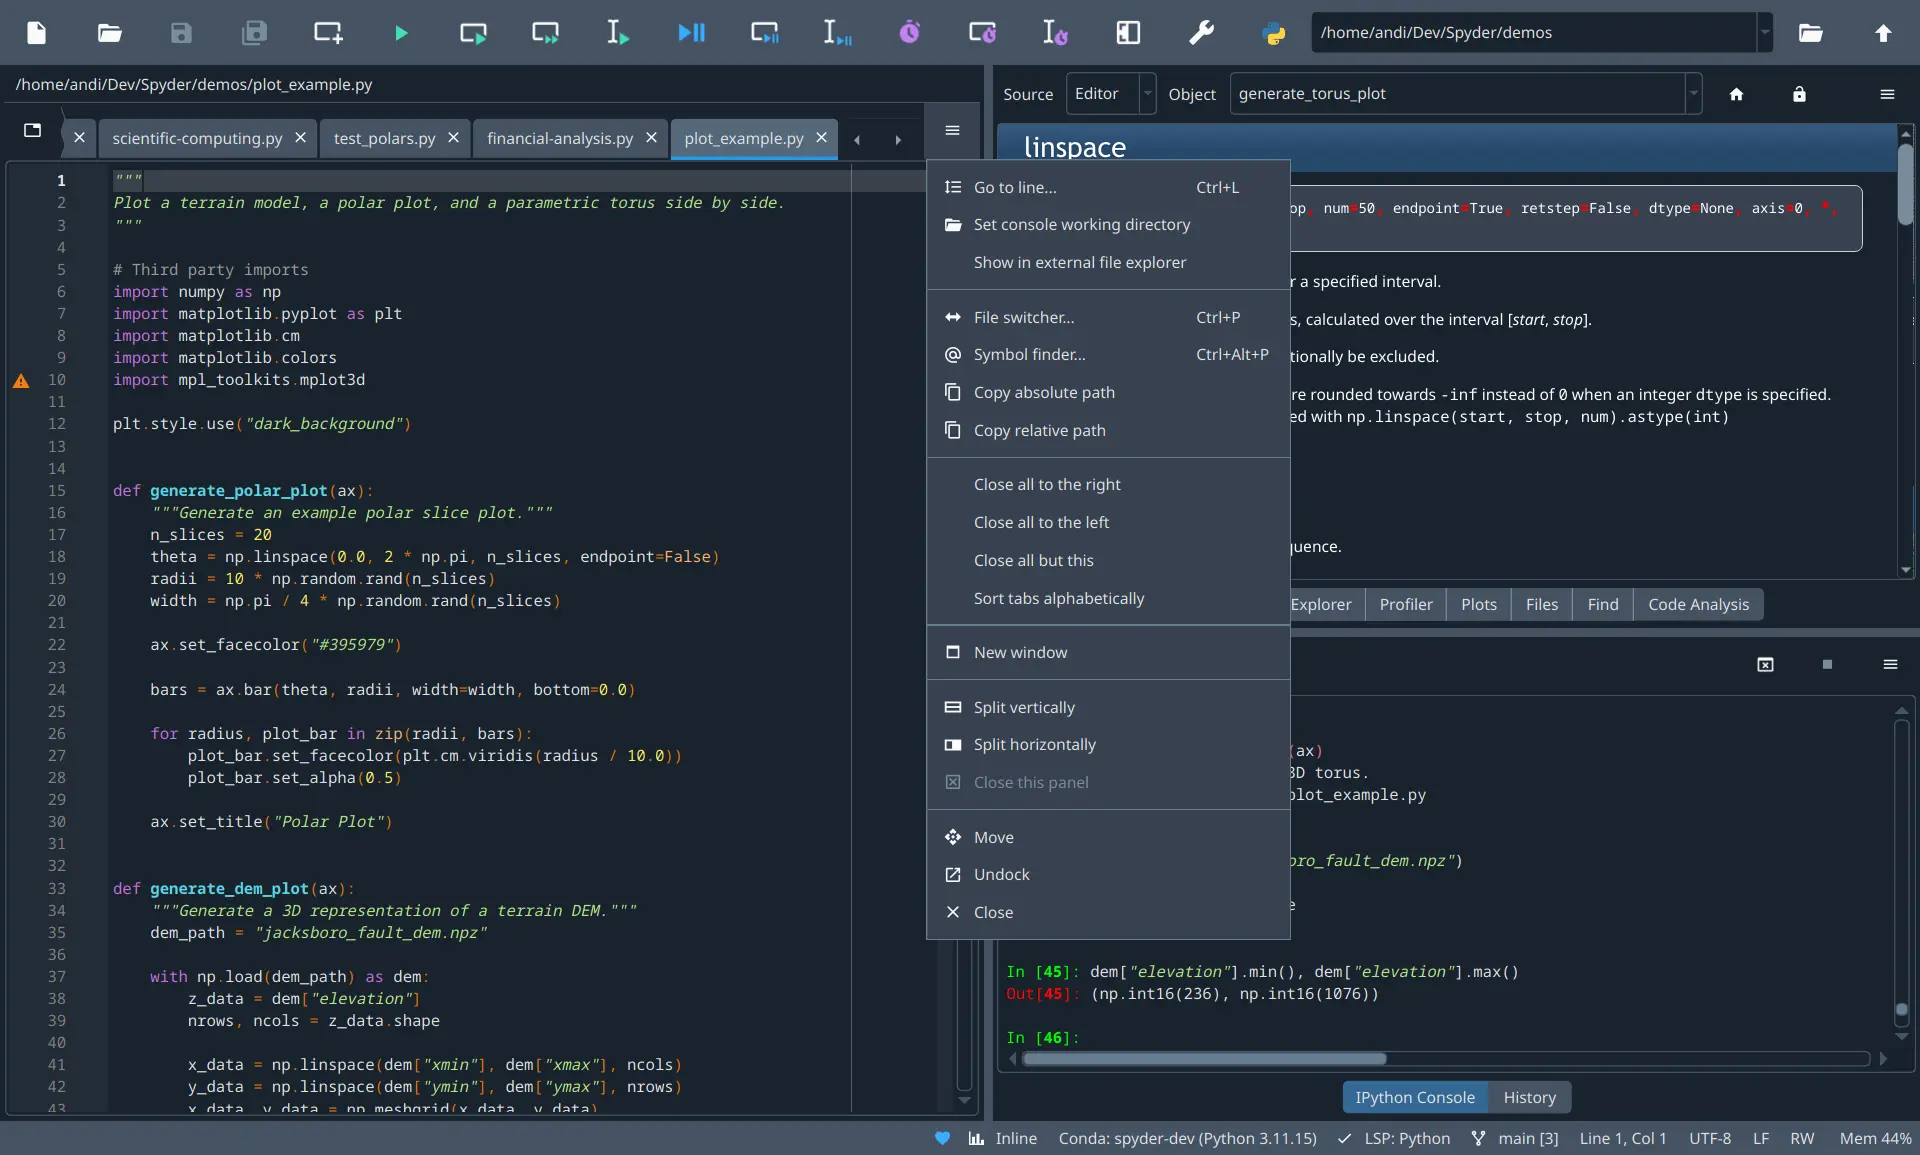Open financial-analysis.py tab
The height and width of the screenshot is (1155, 1920).
[560, 138]
